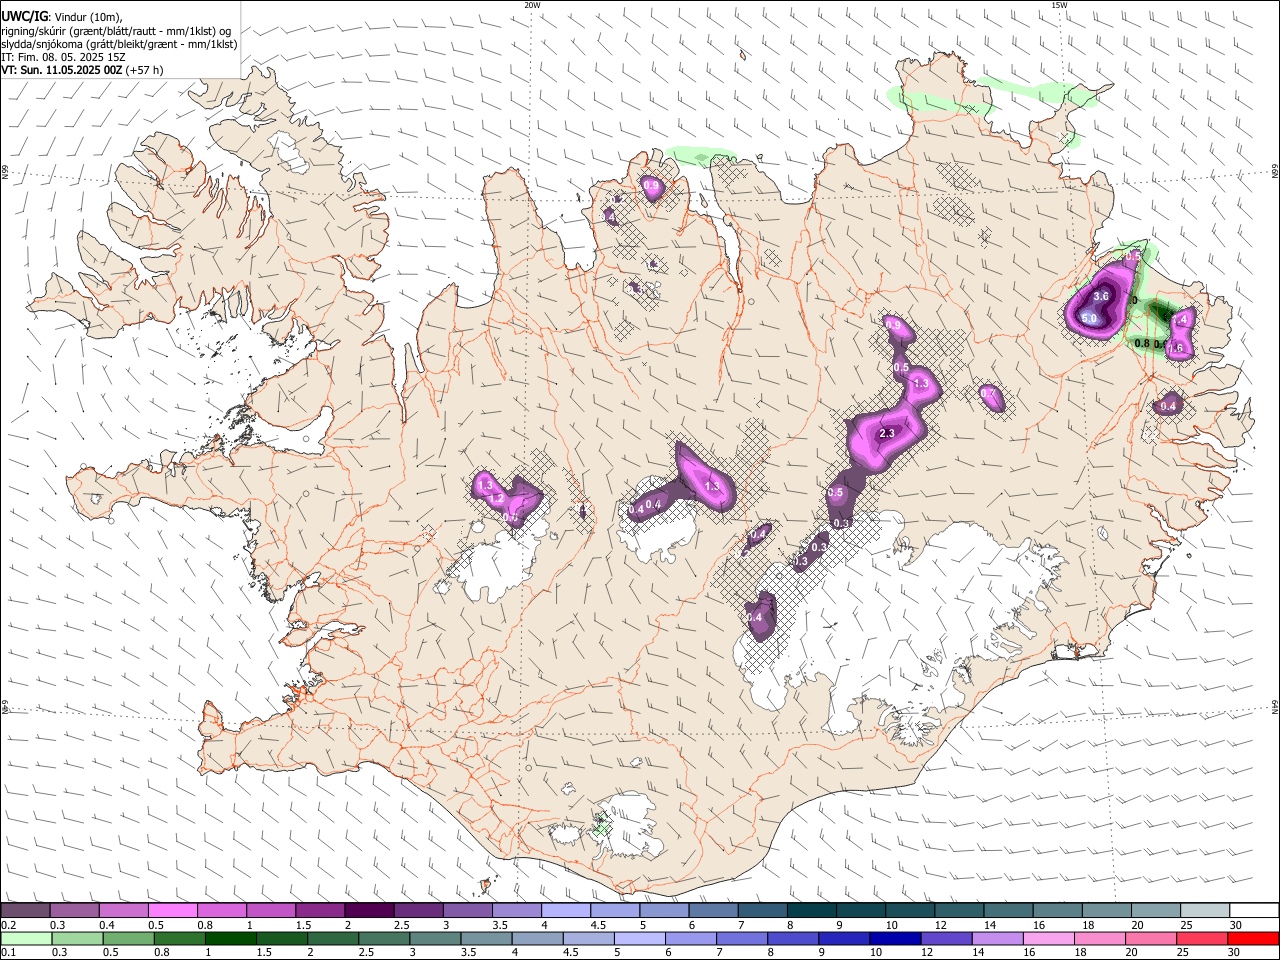
Task: Click the 3.6 precipitation value on the map
Action: tap(1102, 296)
